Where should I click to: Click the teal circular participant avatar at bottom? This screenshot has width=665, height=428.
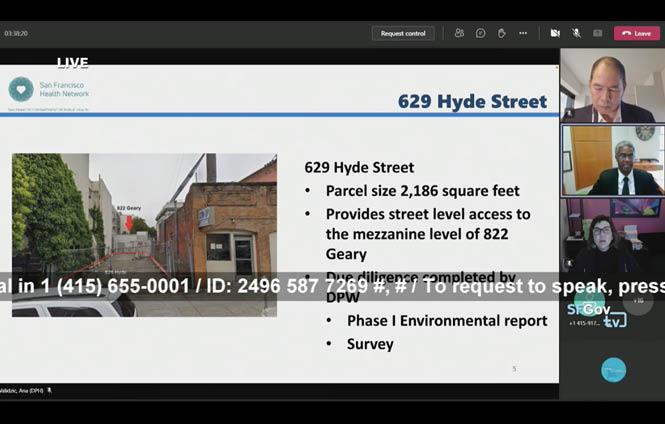tap(613, 370)
